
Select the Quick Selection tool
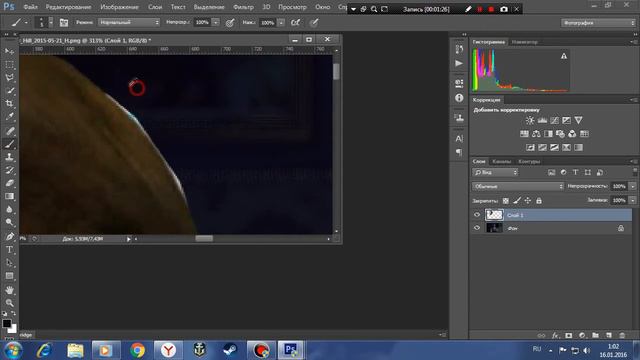point(9,91)
